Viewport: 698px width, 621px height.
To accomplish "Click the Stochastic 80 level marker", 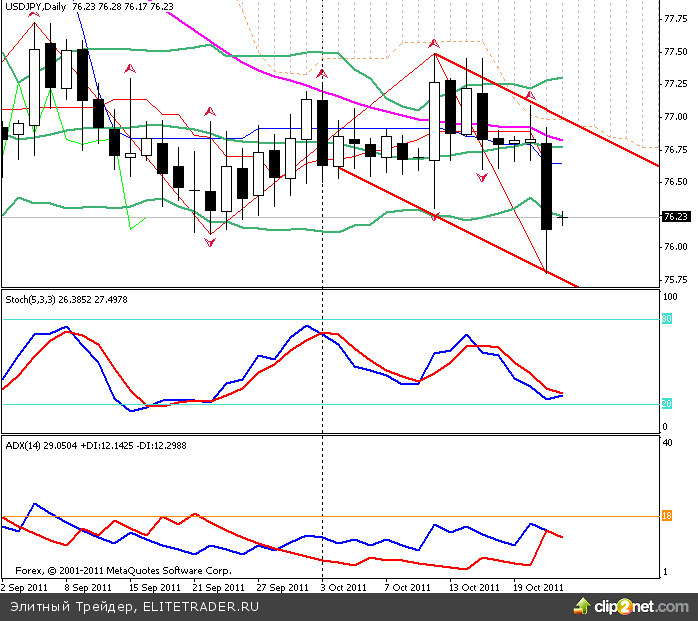I will point(667,319).
